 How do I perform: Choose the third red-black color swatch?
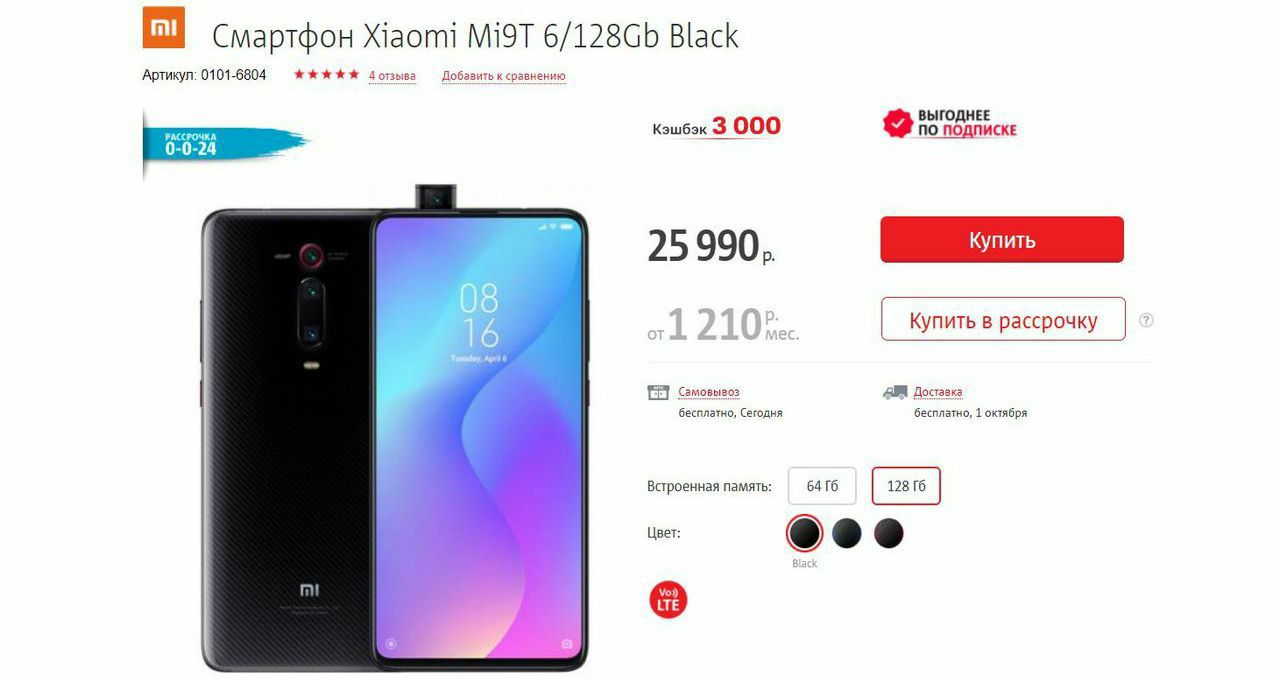click(x=889, y=533)
